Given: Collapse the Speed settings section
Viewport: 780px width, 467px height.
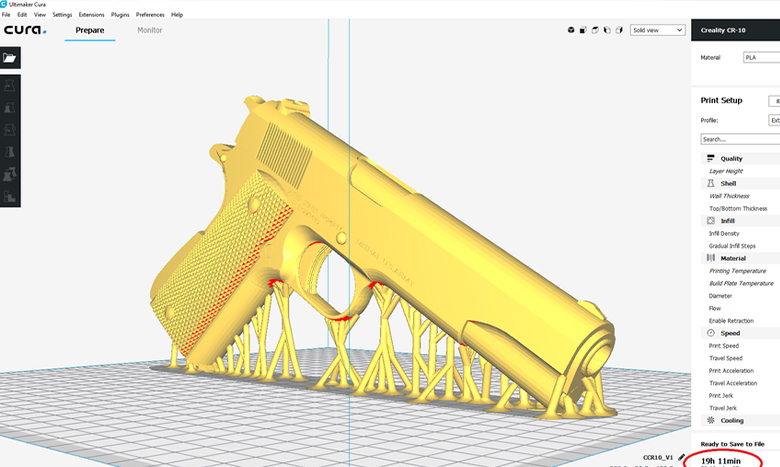Looking at the screenshot, I should pyautogui.click(x=741, y=333).
